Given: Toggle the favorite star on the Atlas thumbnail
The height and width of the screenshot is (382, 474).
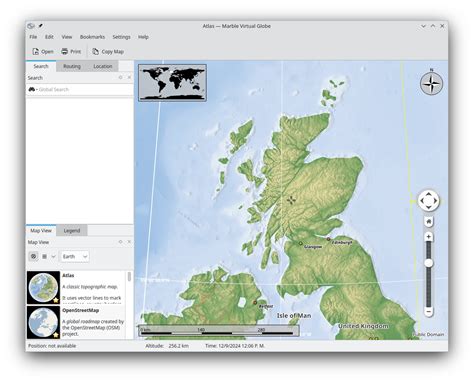Looking at the screenshot, I should 56,300.
